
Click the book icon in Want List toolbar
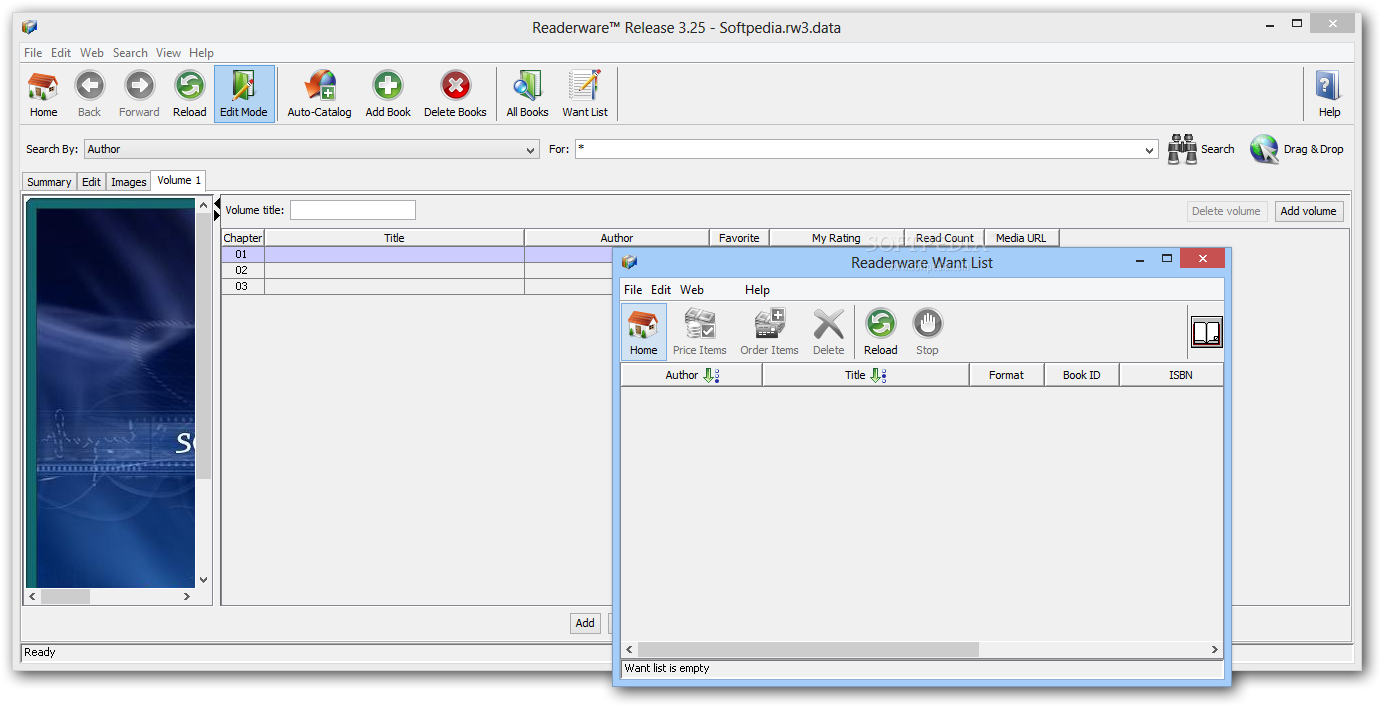tap(1206, 332)
